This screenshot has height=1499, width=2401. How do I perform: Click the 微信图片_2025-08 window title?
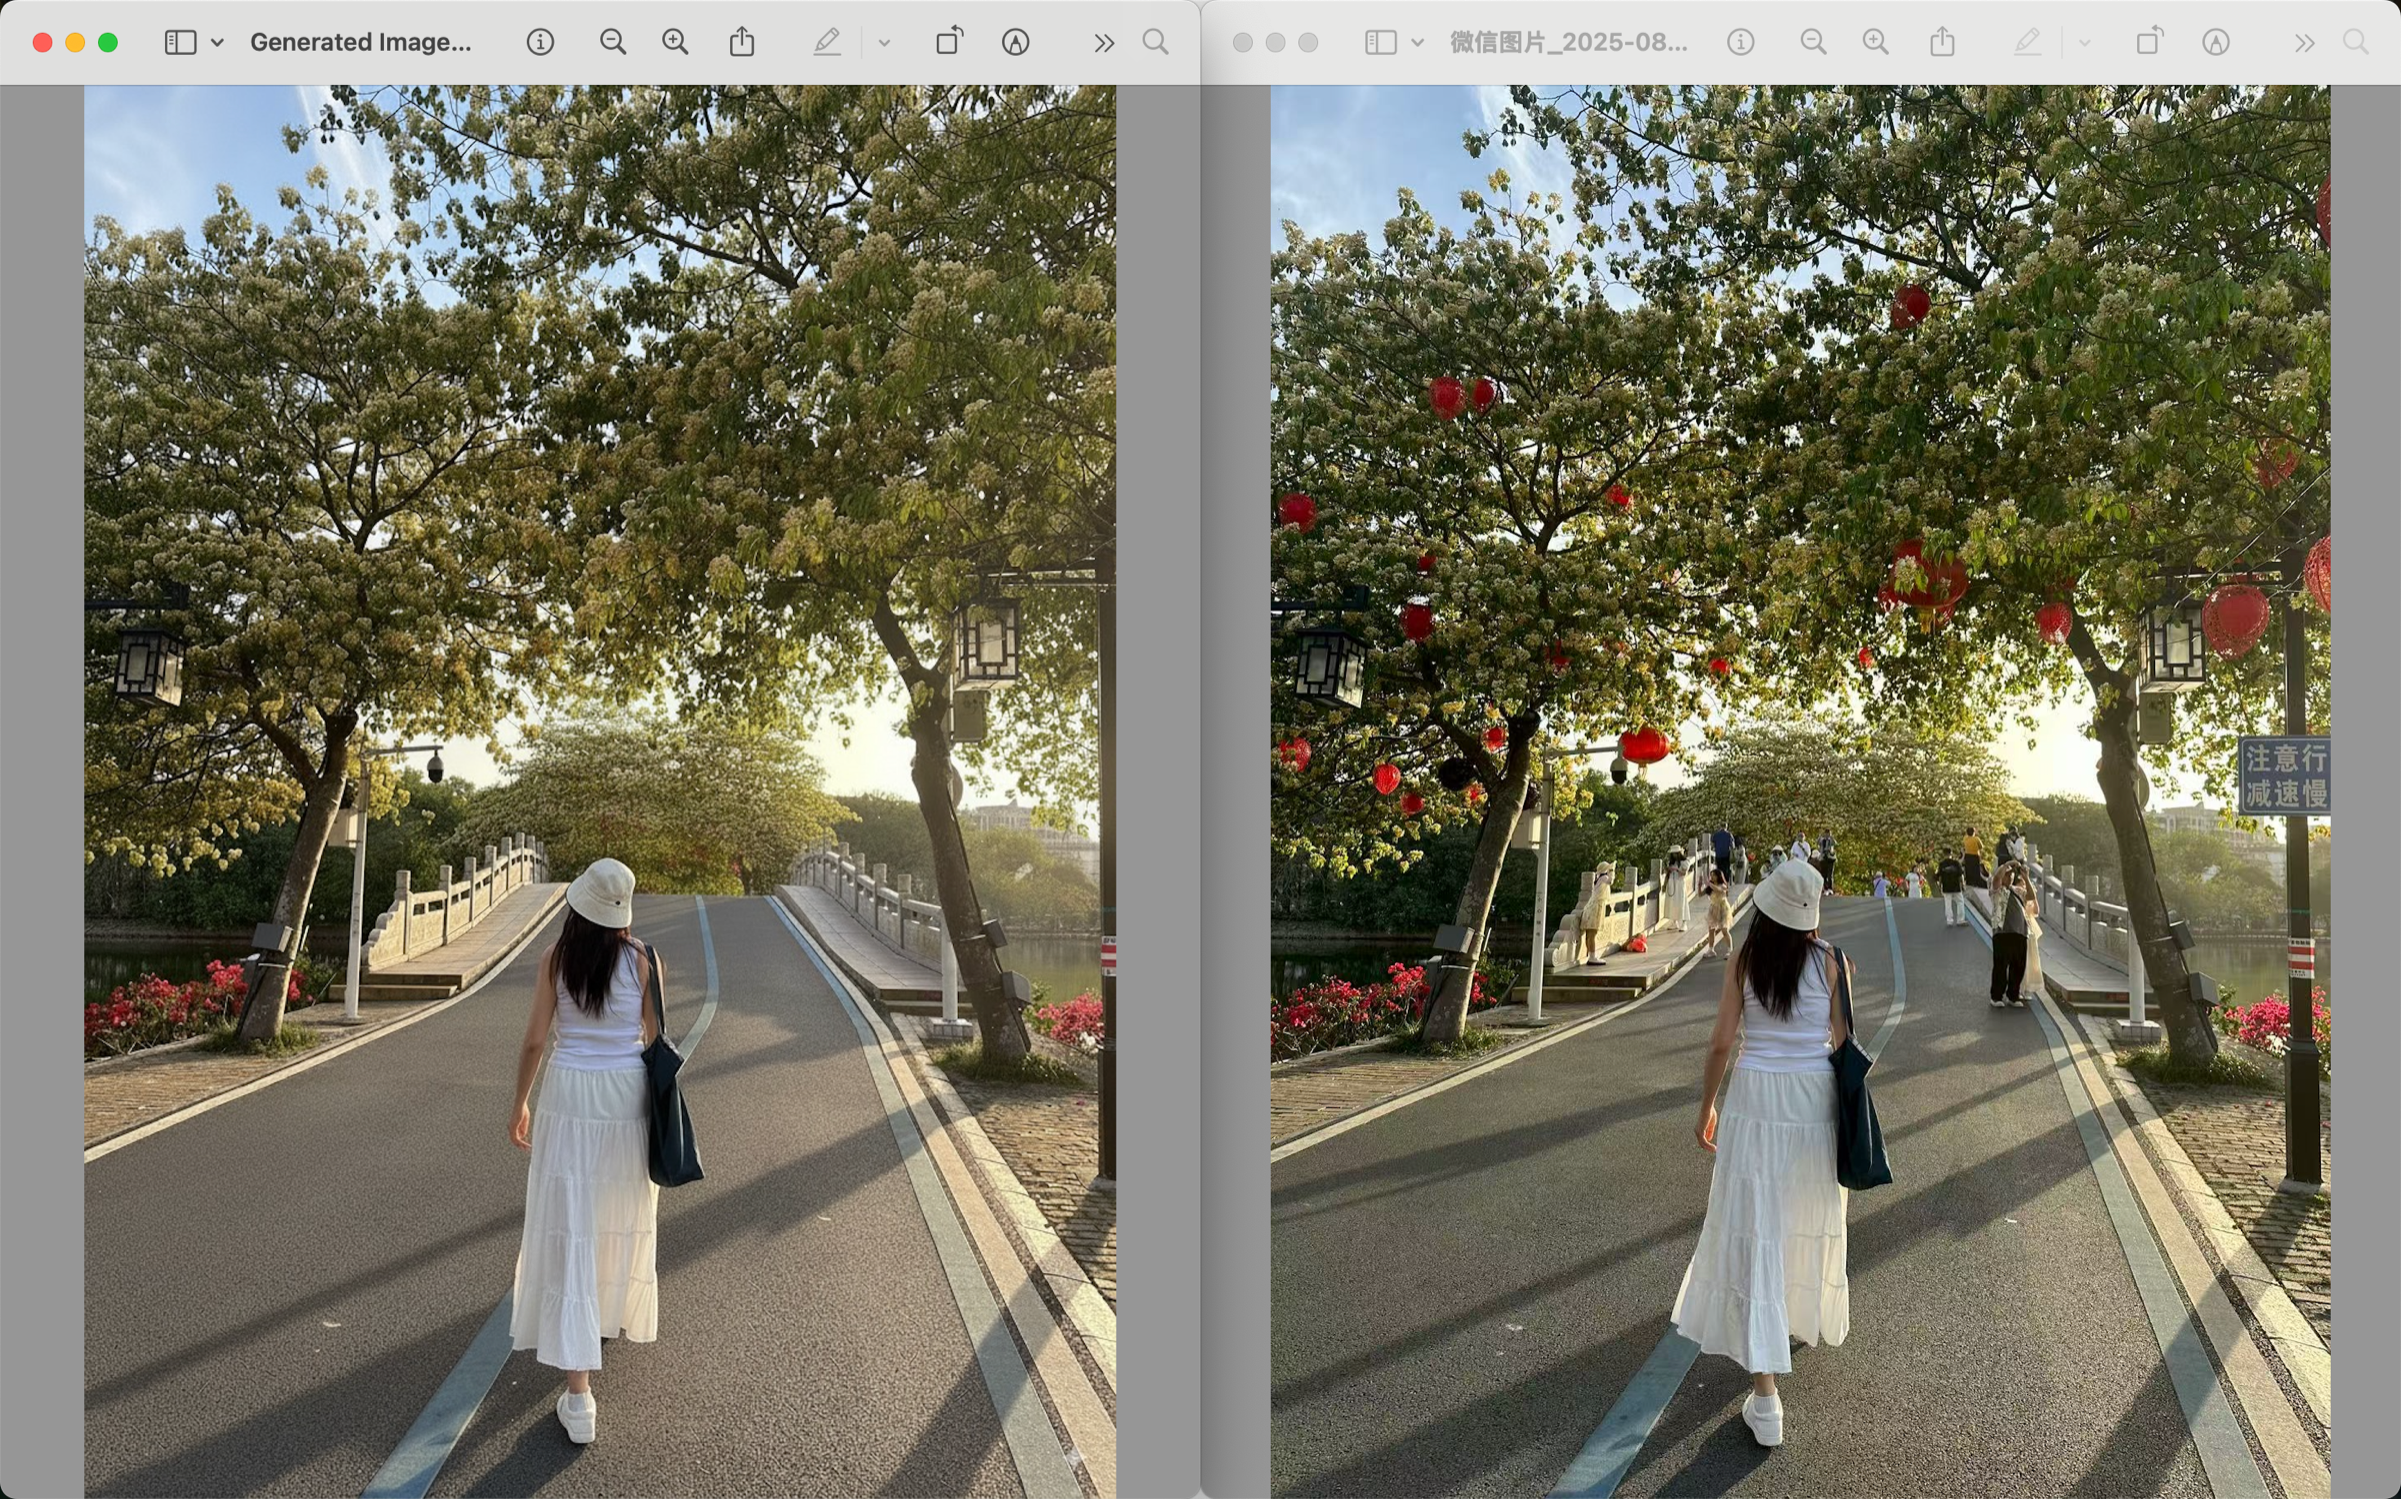point(1568,42)
